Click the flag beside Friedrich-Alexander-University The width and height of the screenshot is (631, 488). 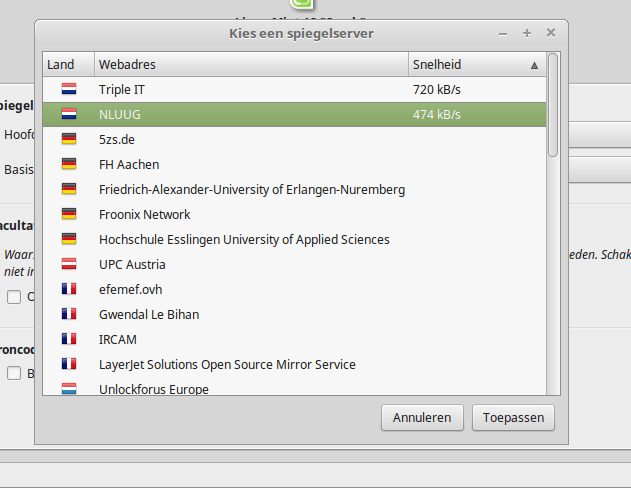[69, 189]
